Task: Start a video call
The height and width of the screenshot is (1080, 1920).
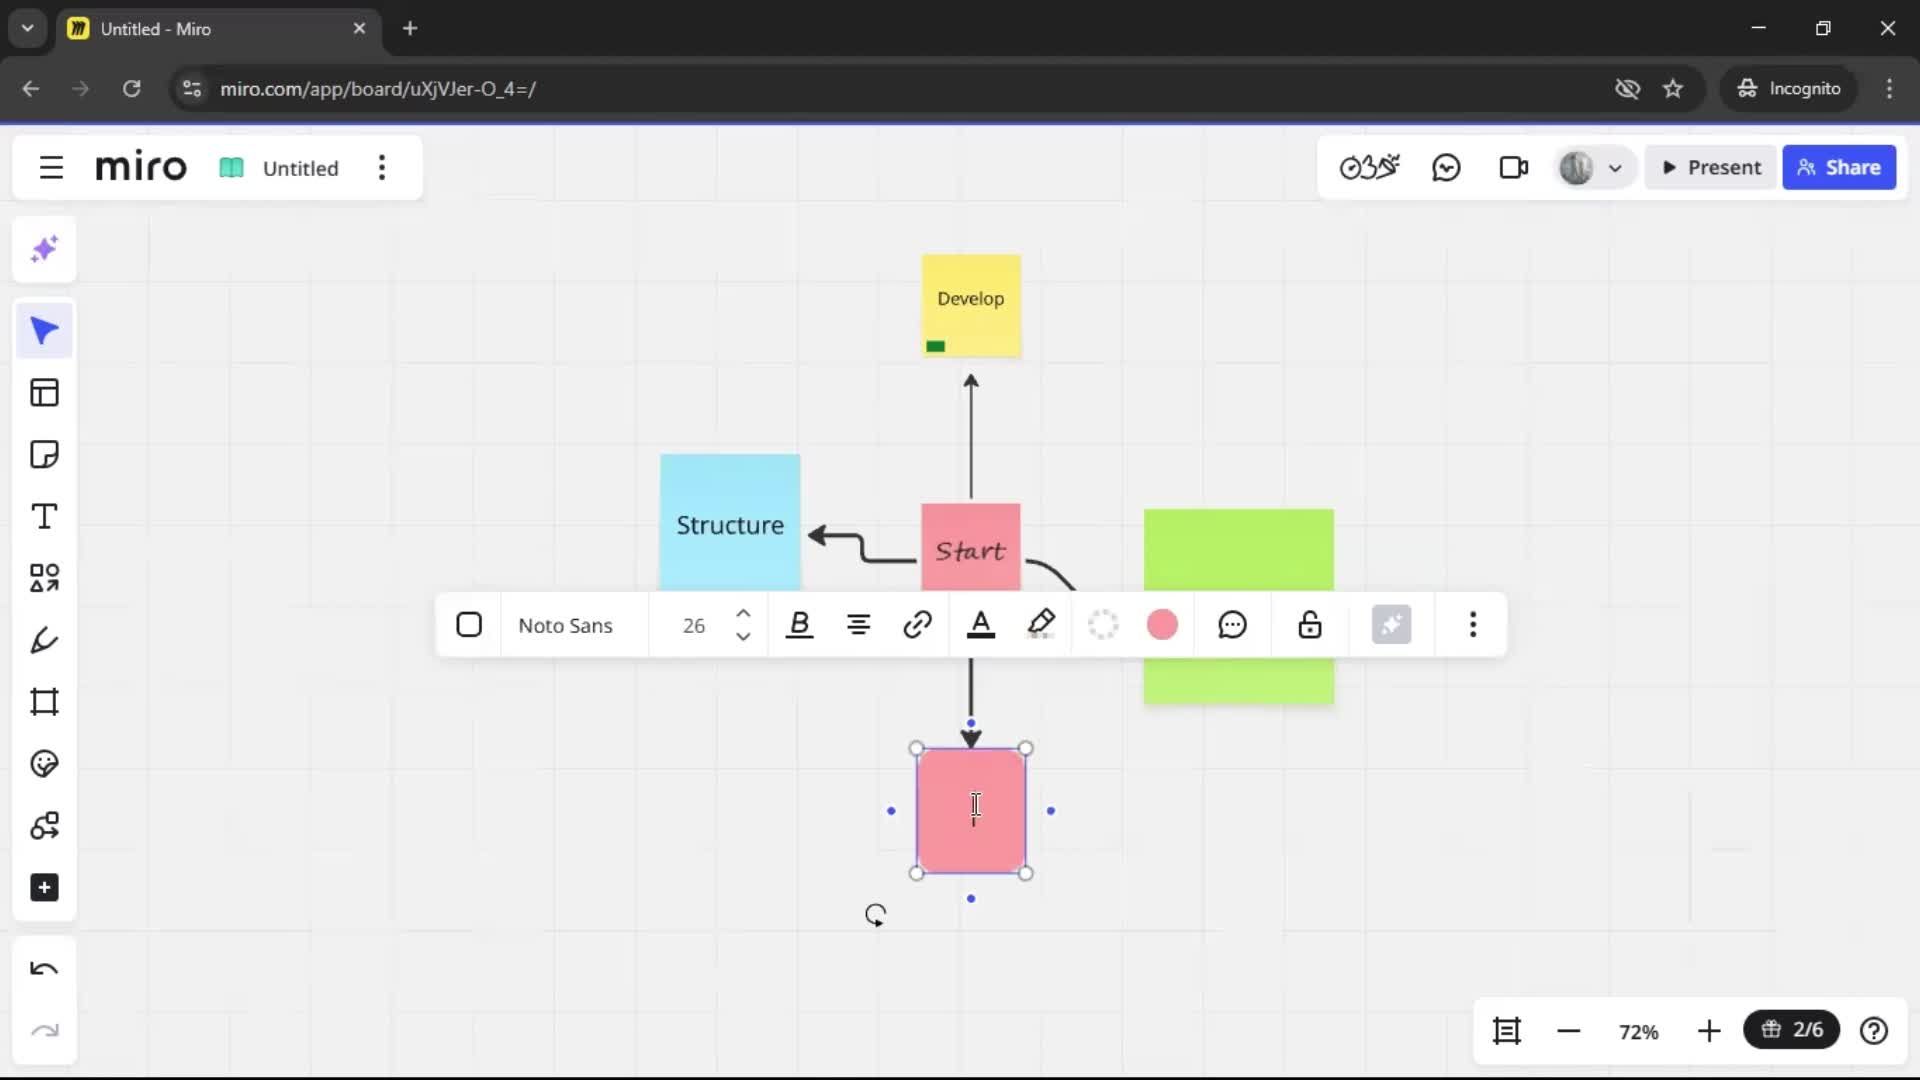Action: tap(1513, 167)
